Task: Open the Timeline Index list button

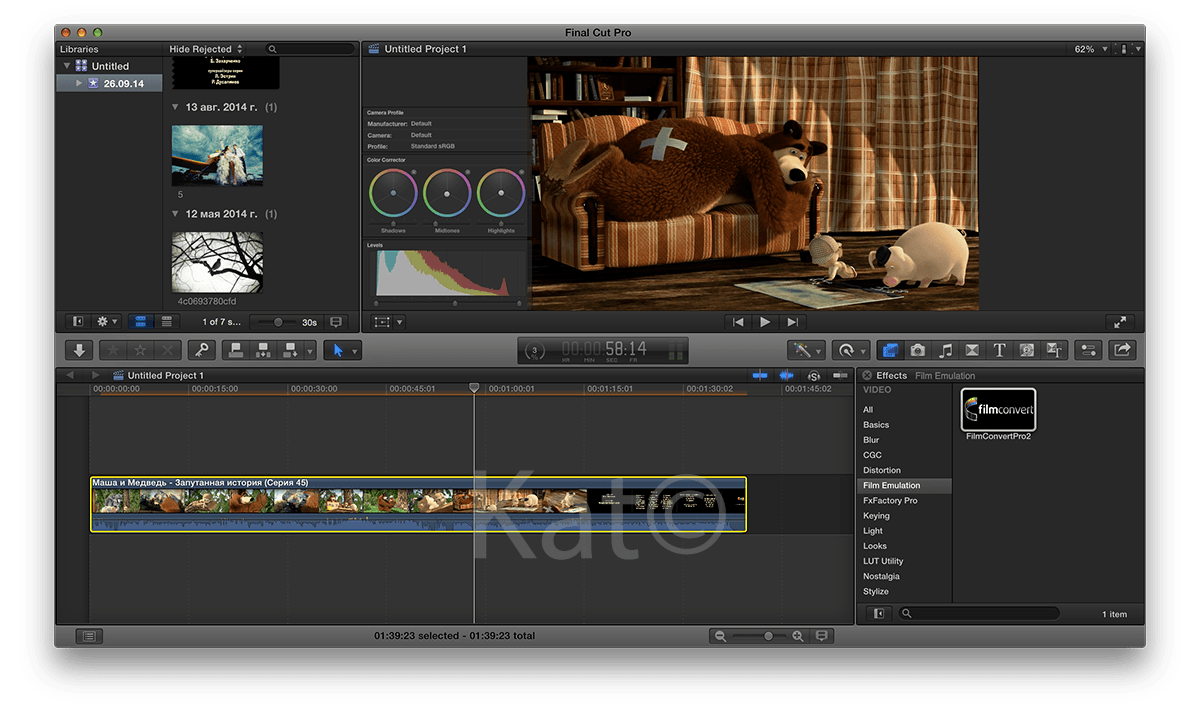Action: tap(88, 636)
